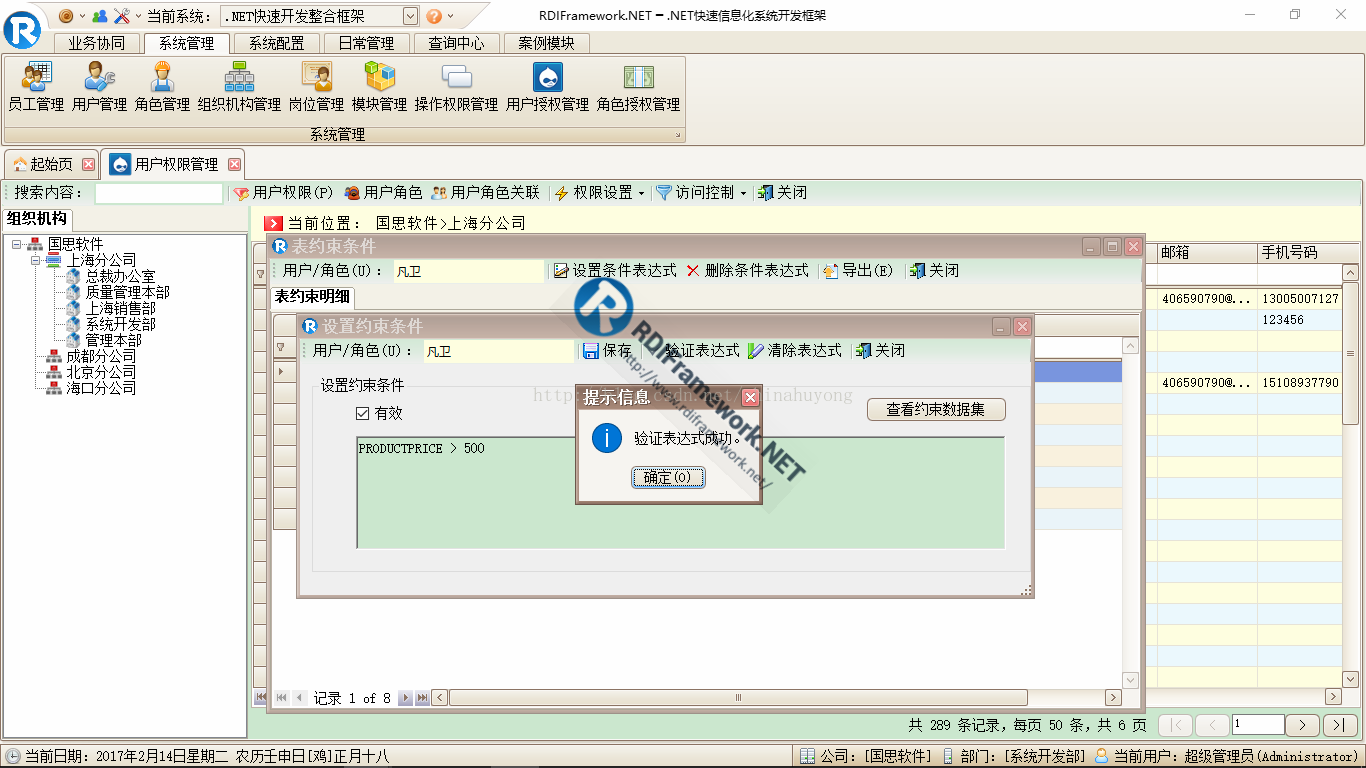
Task: Close the 起始页 tab
Action: [88, 164]
